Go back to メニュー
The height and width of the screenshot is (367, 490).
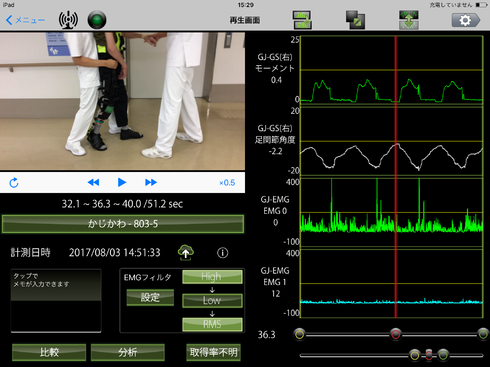tap(25, 20)
